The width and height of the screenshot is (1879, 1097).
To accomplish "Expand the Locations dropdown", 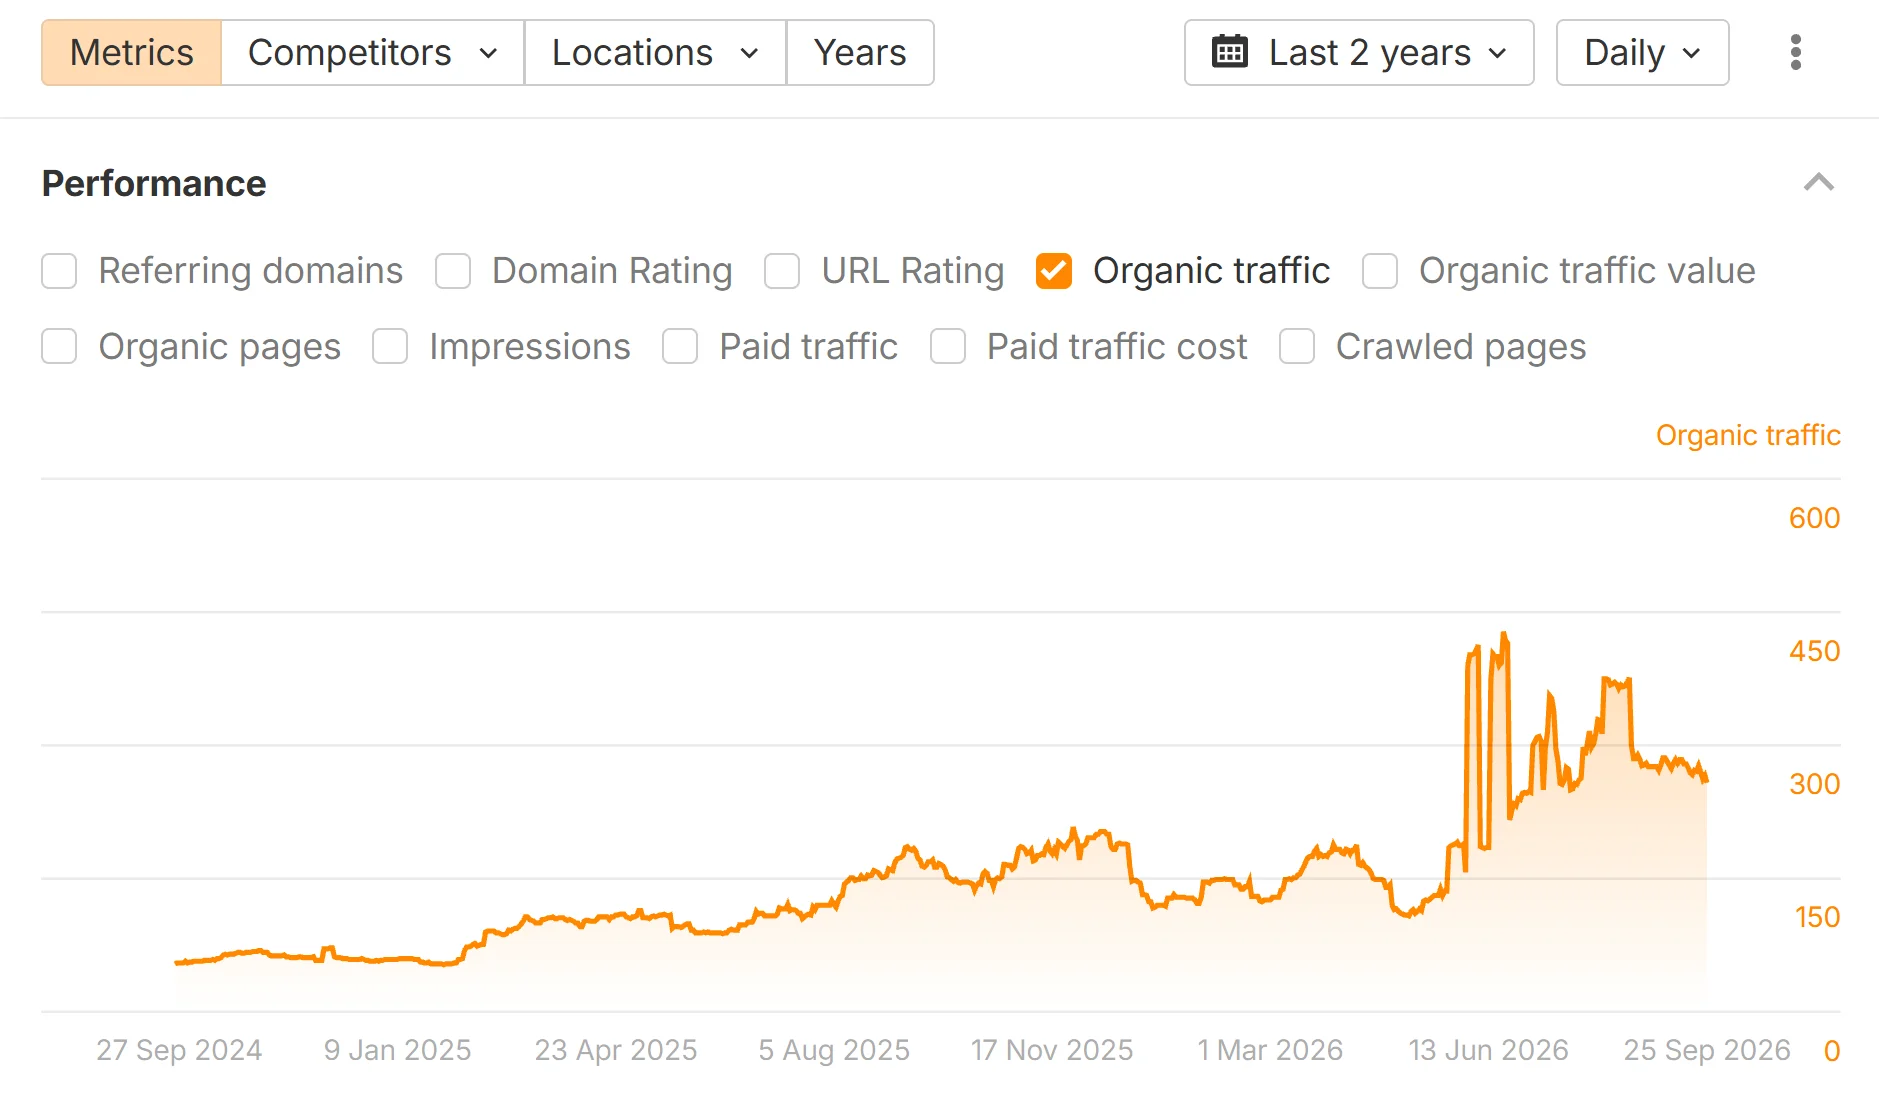I will 655,53.
